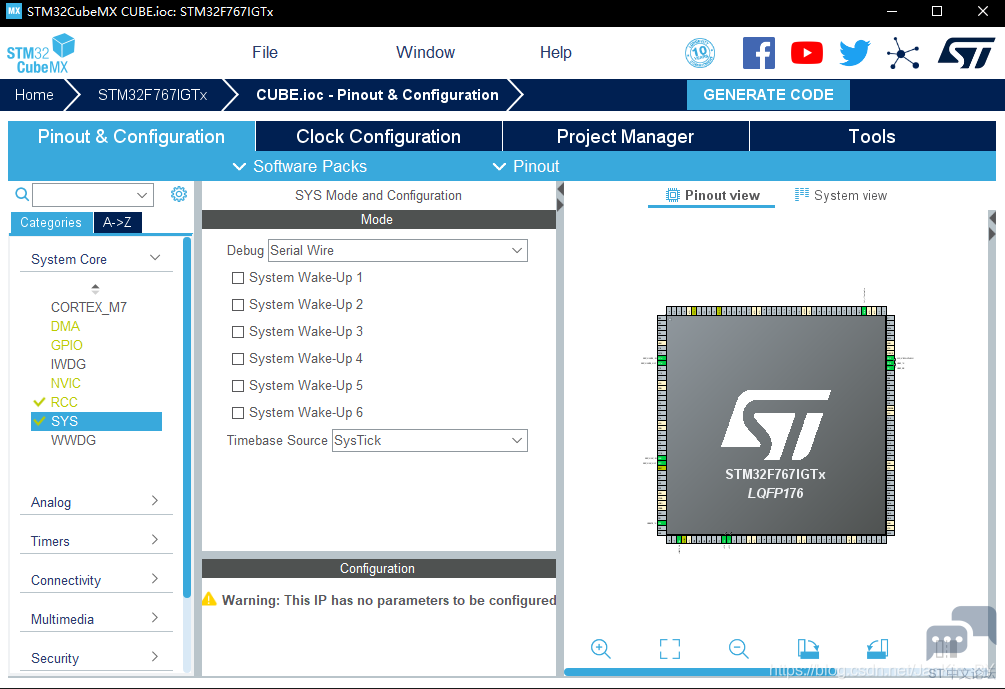Click the System view grid icon
Screen dimensions: 1005x689
[x=801, y=194]
